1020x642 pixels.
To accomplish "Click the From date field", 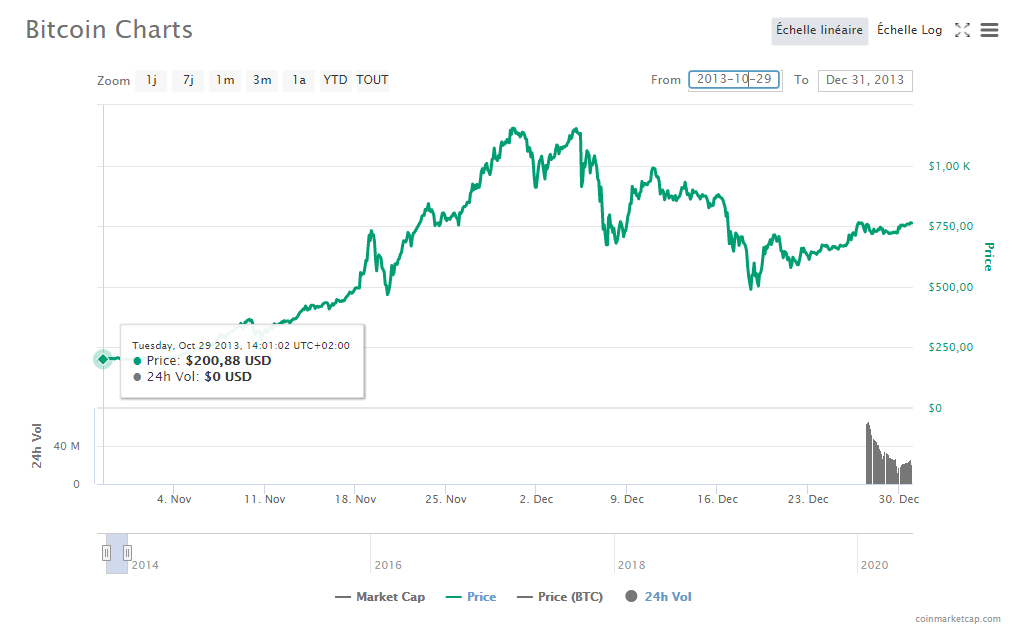I will [734, 80].
